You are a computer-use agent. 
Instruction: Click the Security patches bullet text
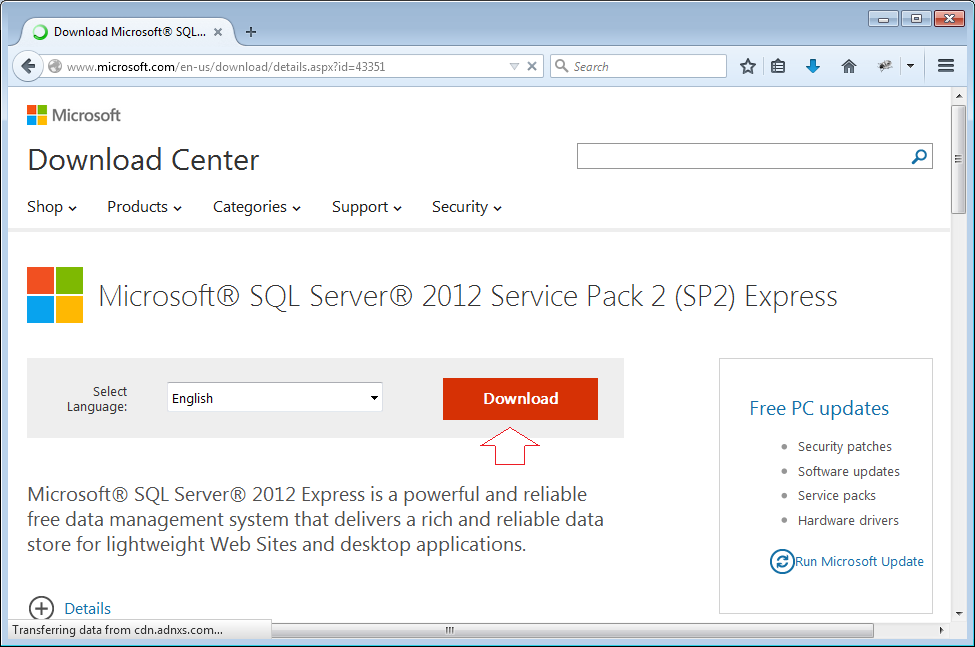click(x=844, y=446)
